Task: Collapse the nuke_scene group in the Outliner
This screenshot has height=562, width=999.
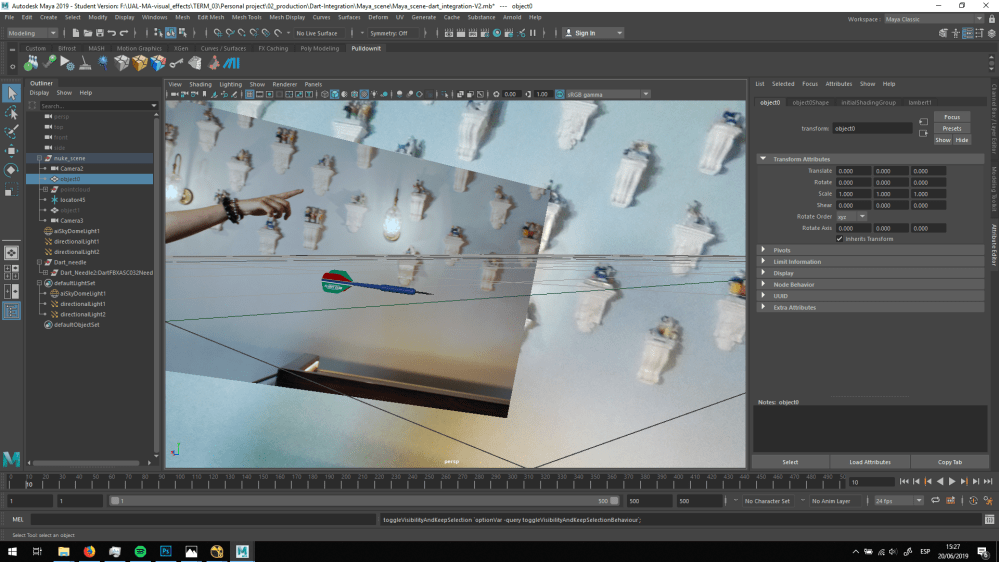Action: [x=40, y=158]
